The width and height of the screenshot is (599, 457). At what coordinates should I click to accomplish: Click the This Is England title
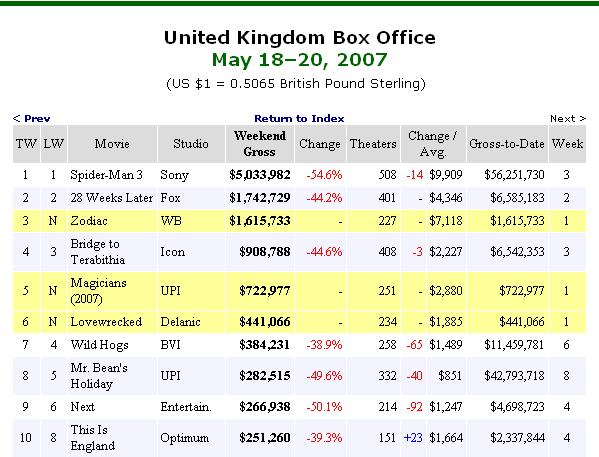92,438
